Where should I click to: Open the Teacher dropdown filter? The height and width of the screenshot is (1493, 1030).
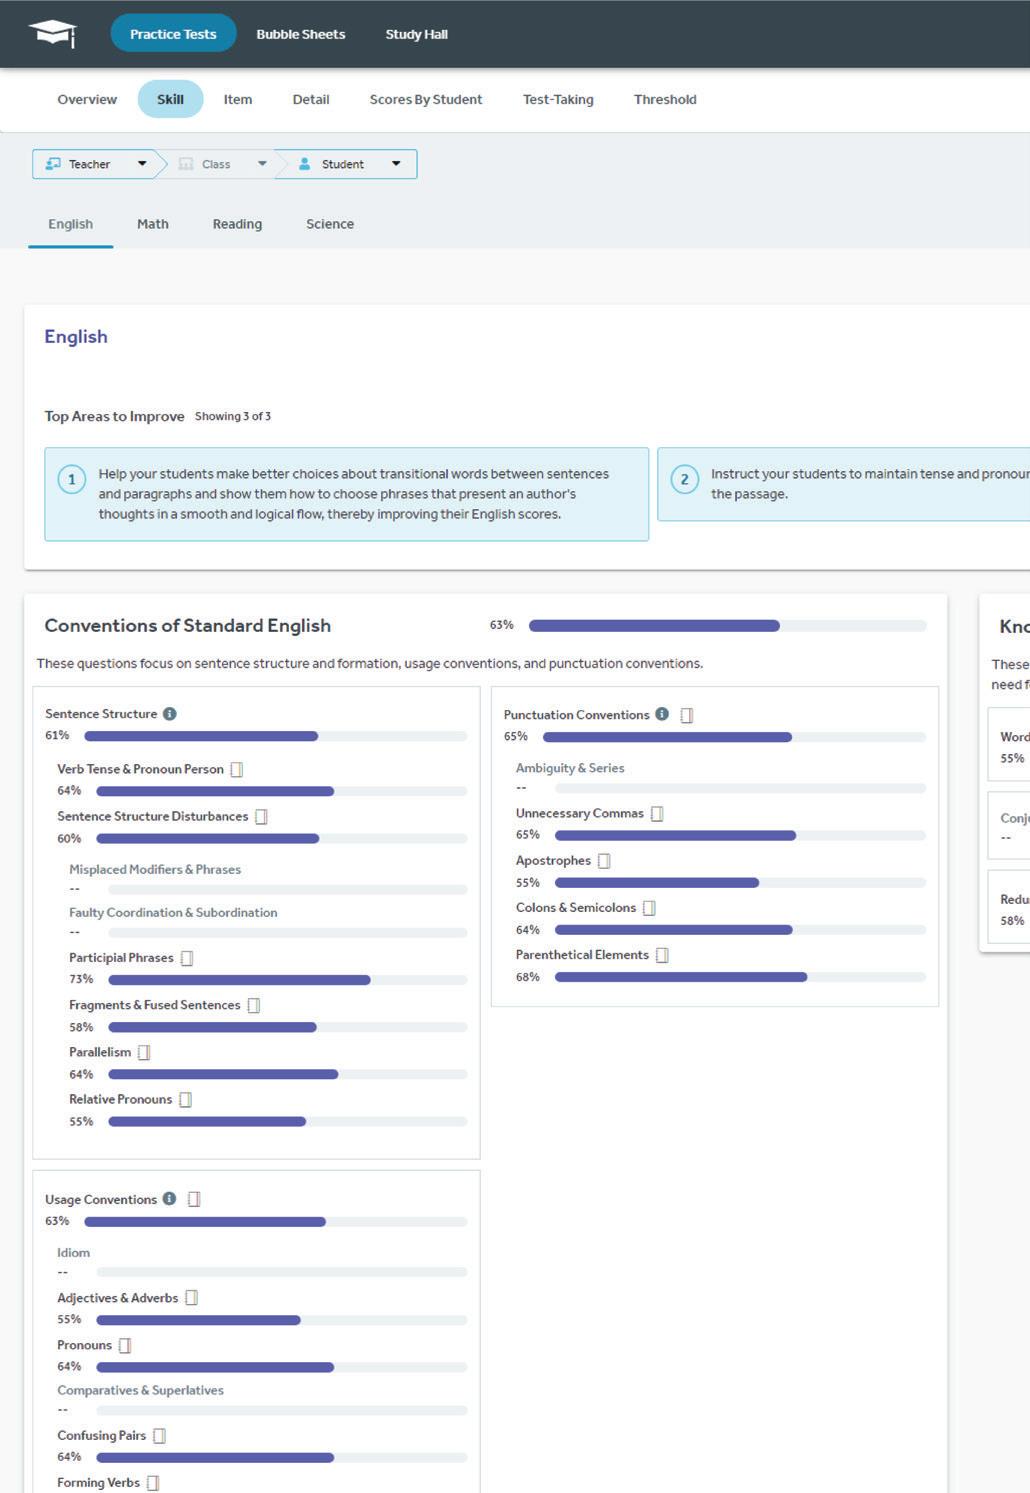tap(96, 164)
